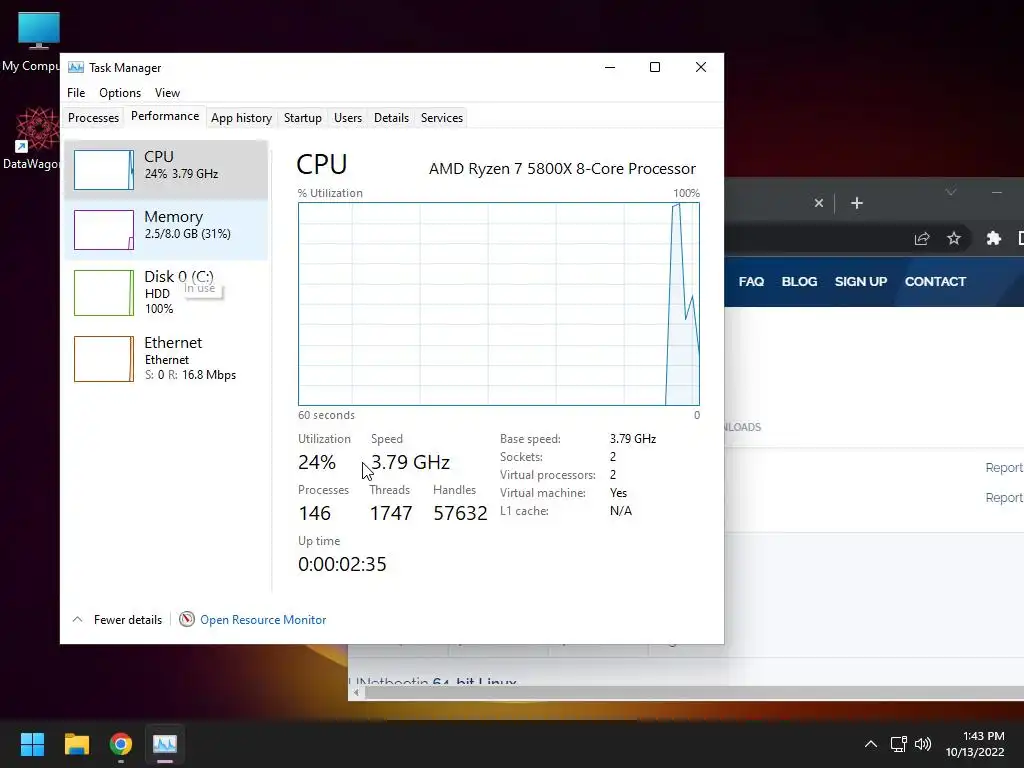Click the browser tab search chevron
This screenshot has width=1024, height=768.
[951, 192]
